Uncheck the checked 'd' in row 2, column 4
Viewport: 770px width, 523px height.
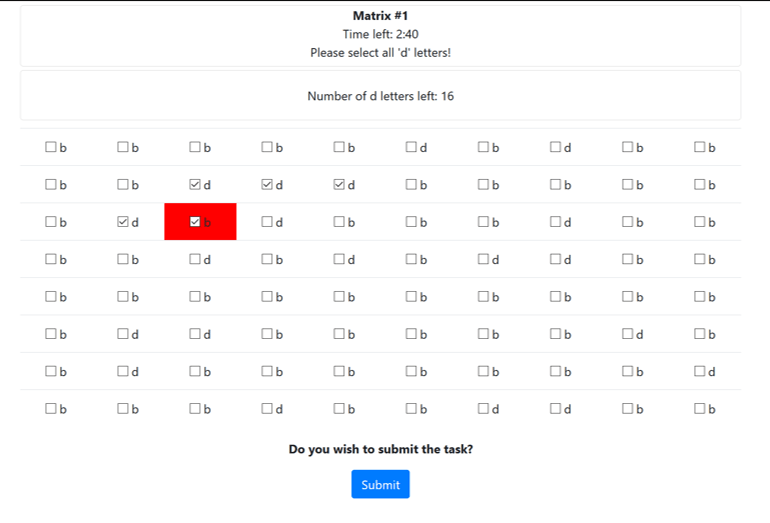[267, 185]
